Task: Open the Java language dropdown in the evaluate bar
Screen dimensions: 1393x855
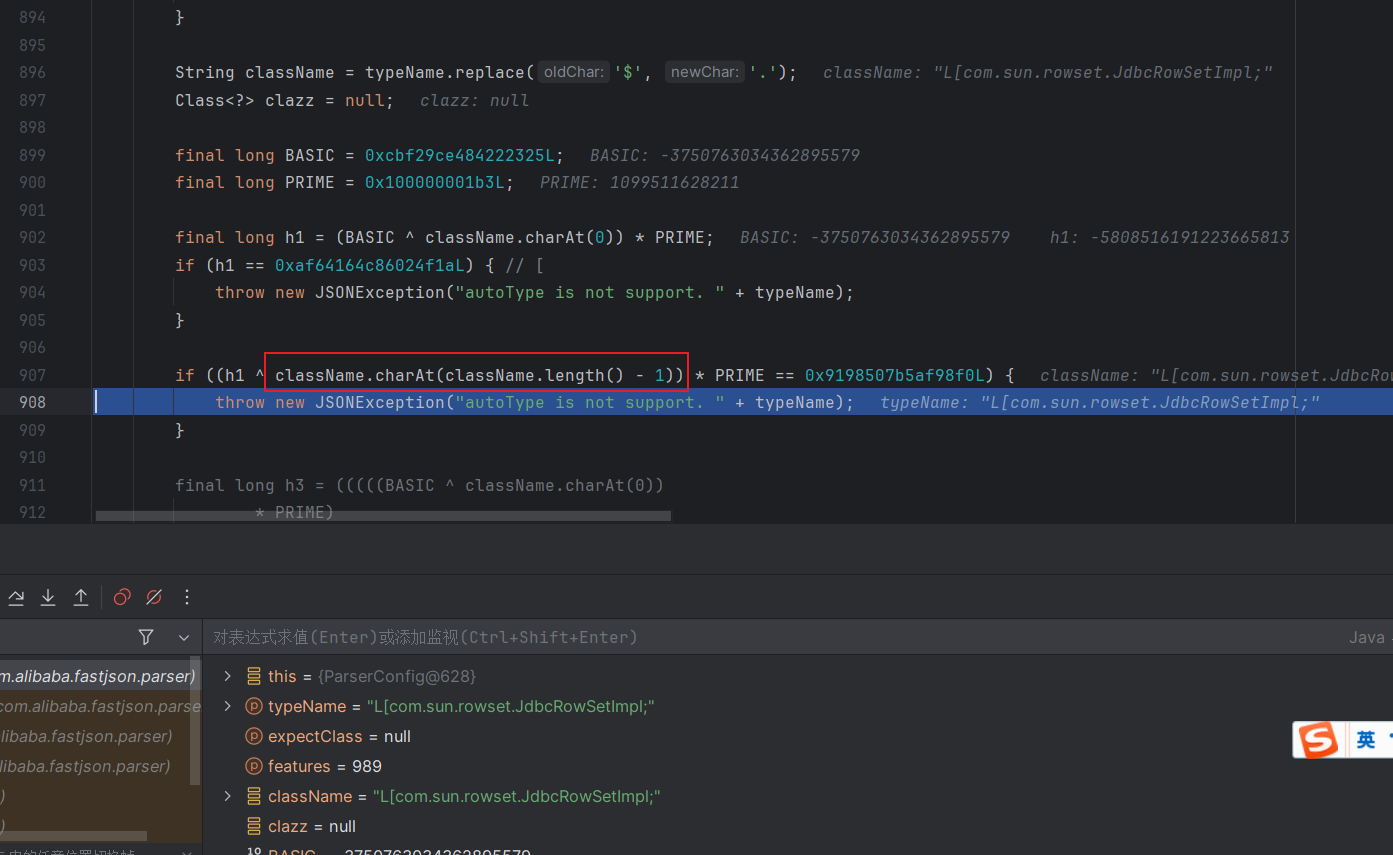Action: (x=1370, y=637)
